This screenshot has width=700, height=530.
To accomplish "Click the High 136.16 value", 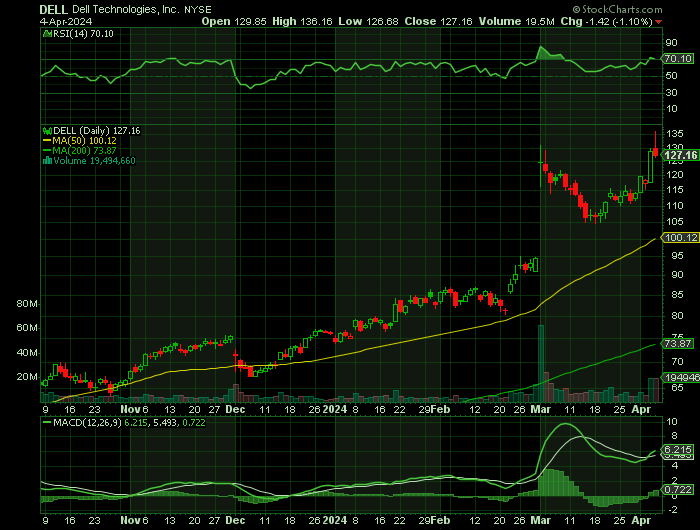I will click(x=302, y=21).
